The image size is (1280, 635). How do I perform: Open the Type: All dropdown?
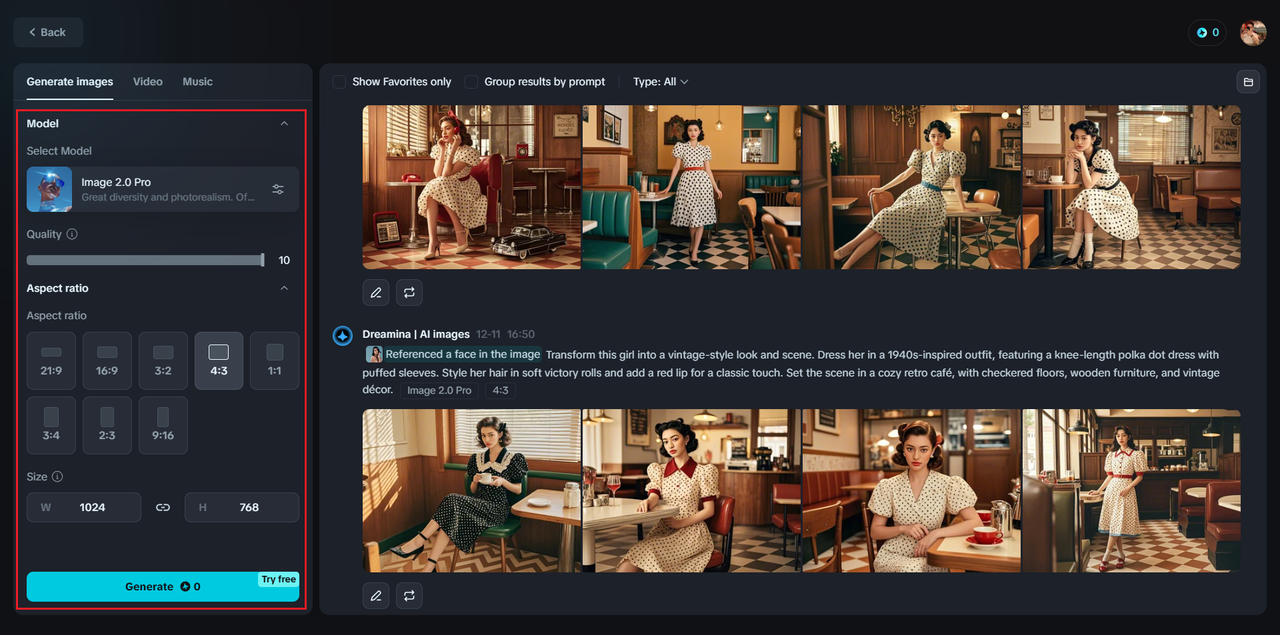(661, 82)
